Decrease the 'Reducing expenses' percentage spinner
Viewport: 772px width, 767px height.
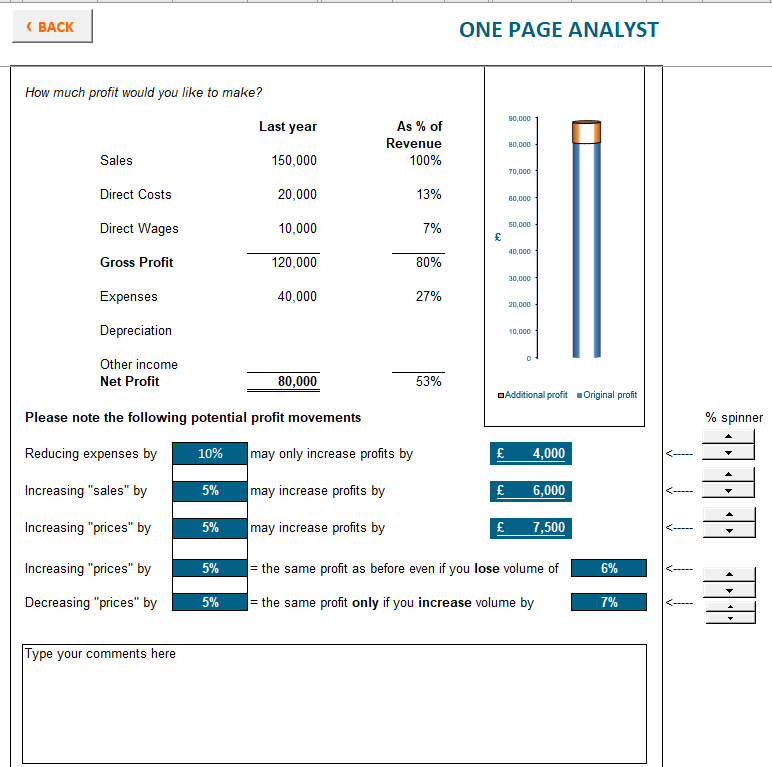pyautogui.click(x=728, y=452)
